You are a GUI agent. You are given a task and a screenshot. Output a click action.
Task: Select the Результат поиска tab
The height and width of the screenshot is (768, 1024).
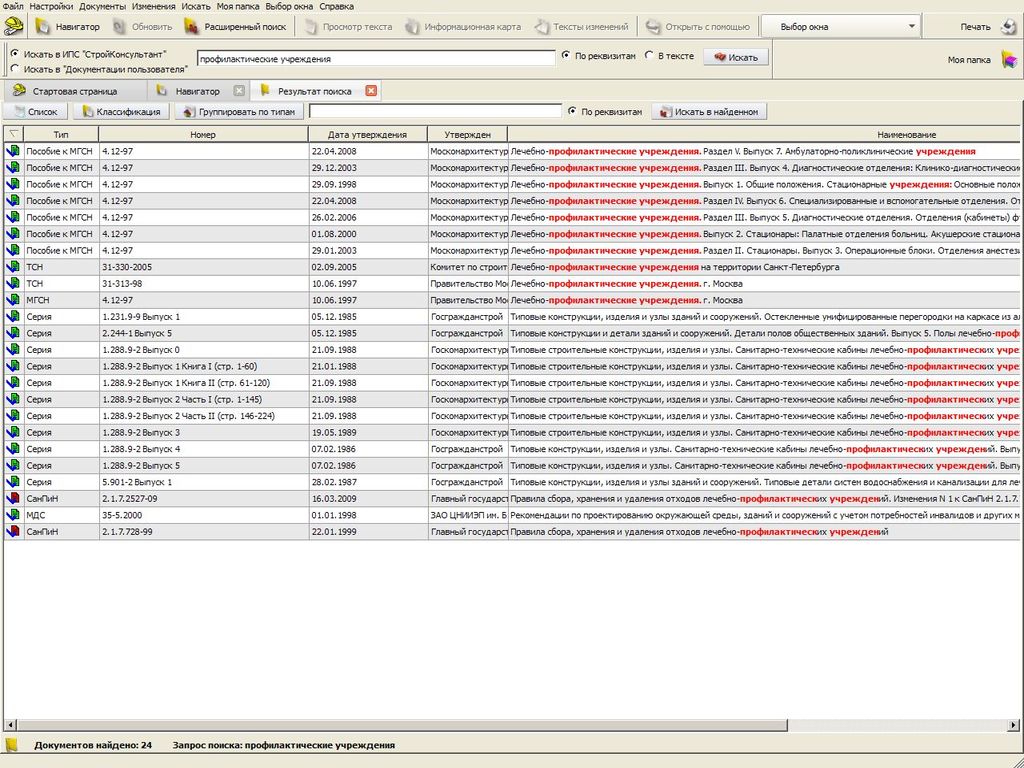coord(314,91)
